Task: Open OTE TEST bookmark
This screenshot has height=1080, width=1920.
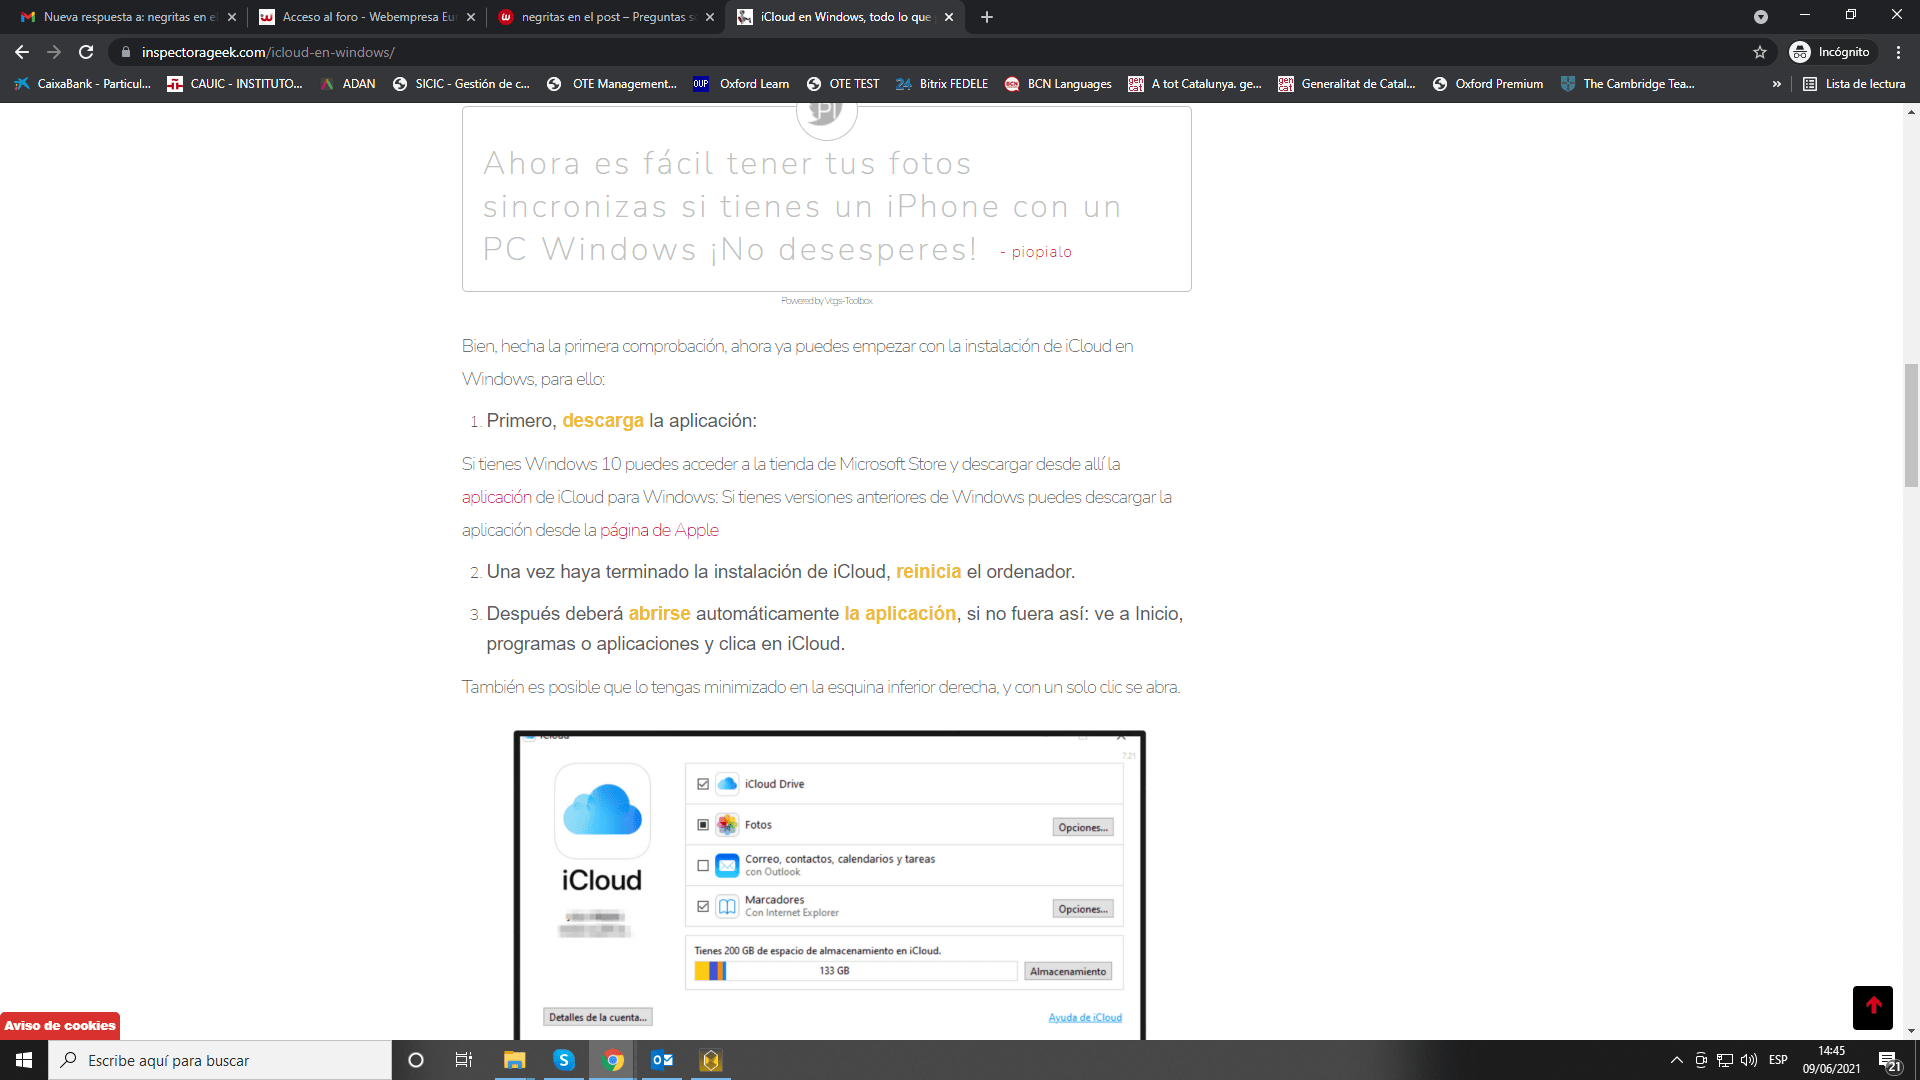Action: (x=843, y=84)
